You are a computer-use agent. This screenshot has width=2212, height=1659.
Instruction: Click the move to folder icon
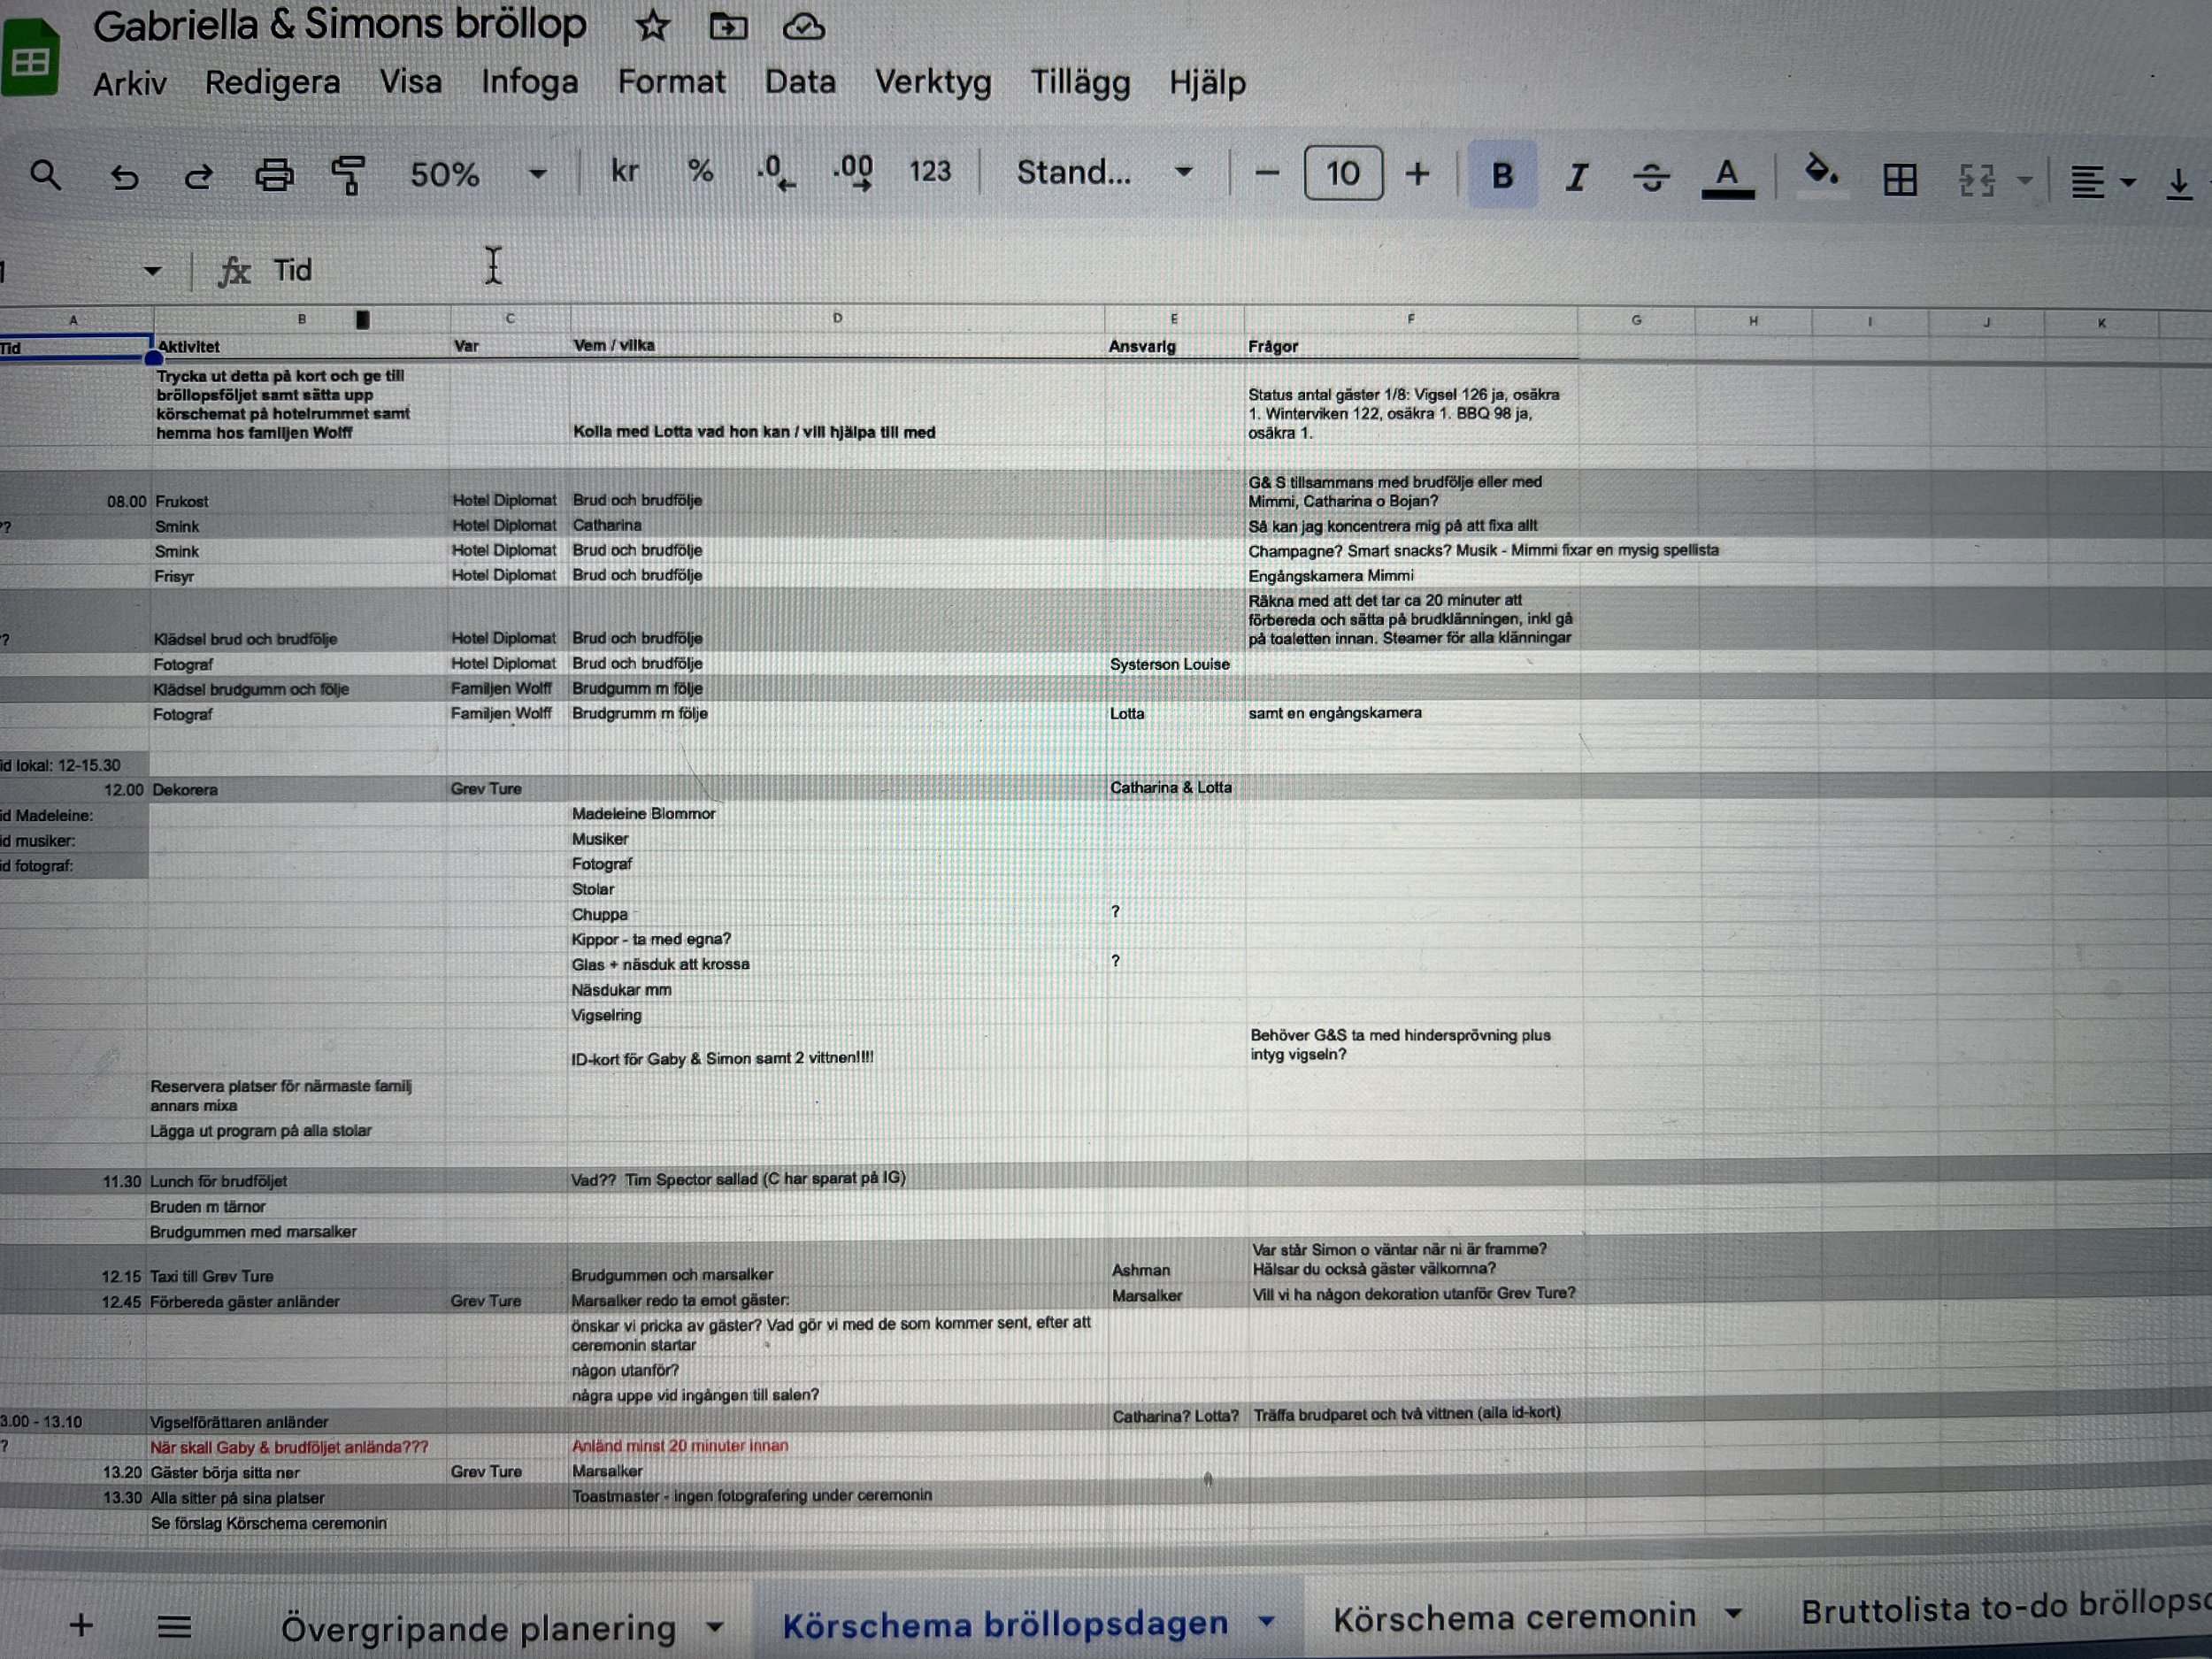coord(728,27)
